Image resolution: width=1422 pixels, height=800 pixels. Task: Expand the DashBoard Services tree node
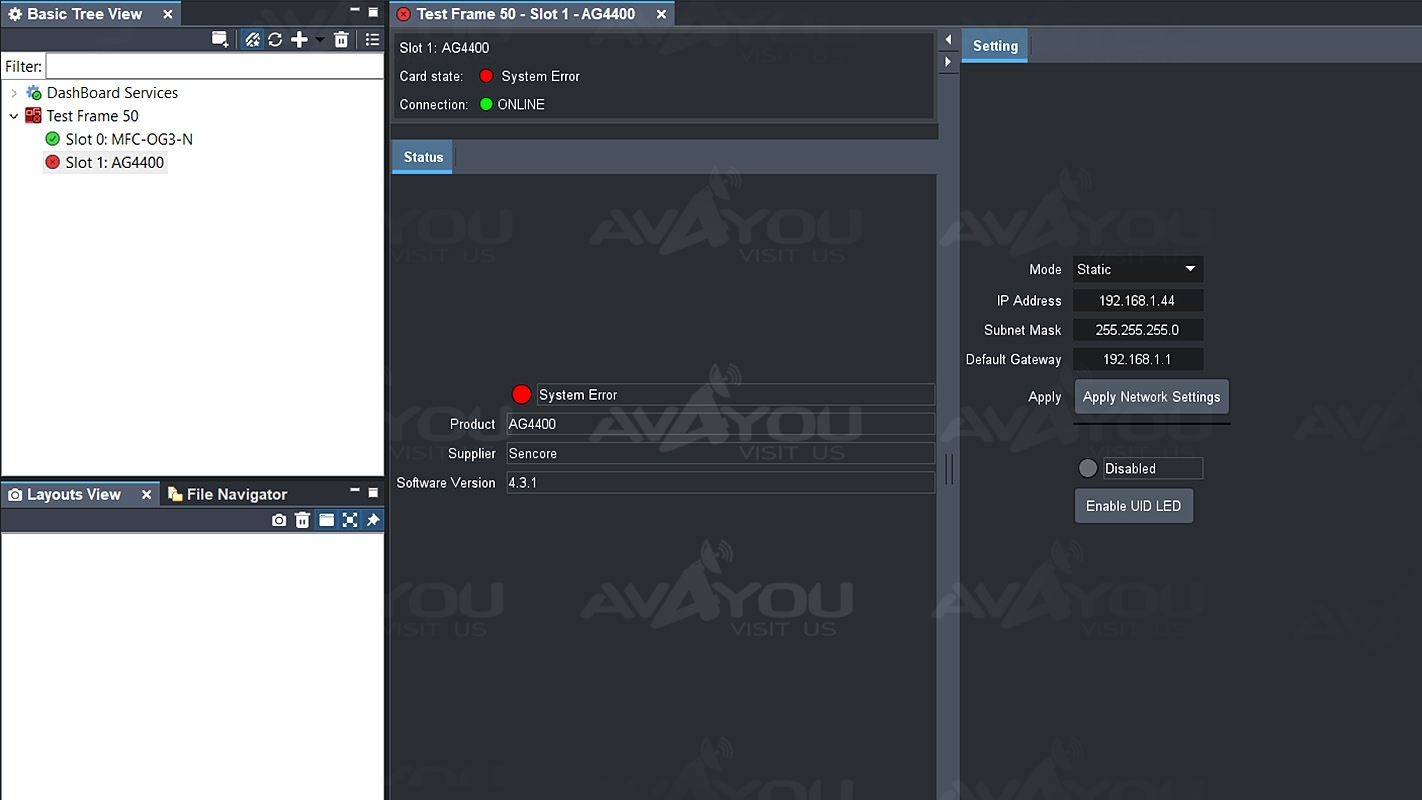[14, 93]
